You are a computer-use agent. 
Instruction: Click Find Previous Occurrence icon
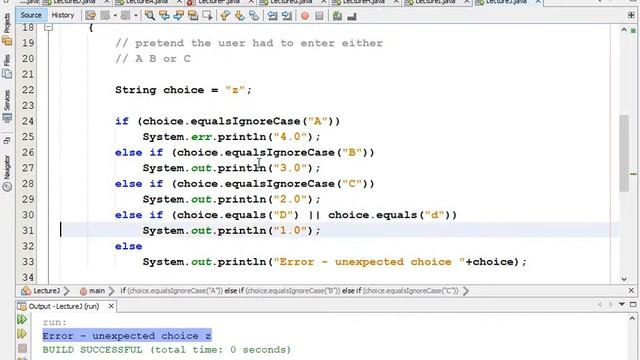point(164,16)
